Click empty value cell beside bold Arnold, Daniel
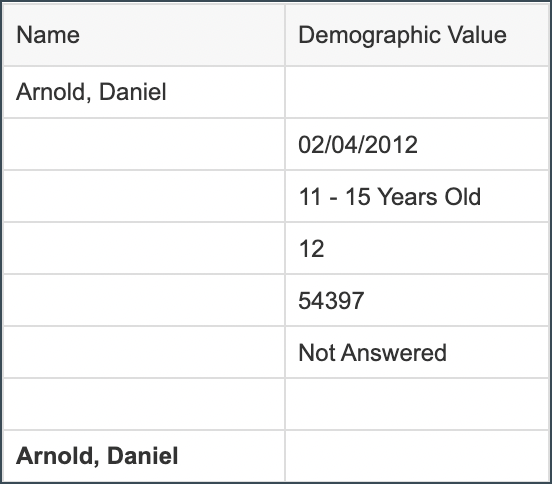Image resolution: width=552 pixels, height=484 pixels. (417, 455)
